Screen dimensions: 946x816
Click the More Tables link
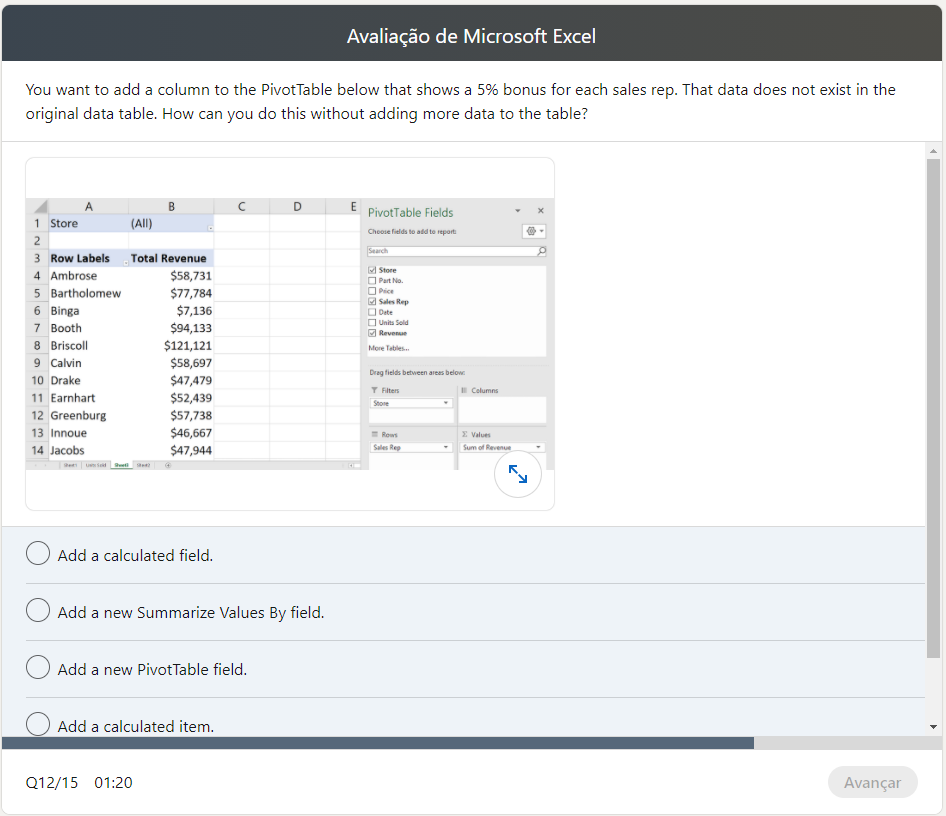click(x=390, y=349)
